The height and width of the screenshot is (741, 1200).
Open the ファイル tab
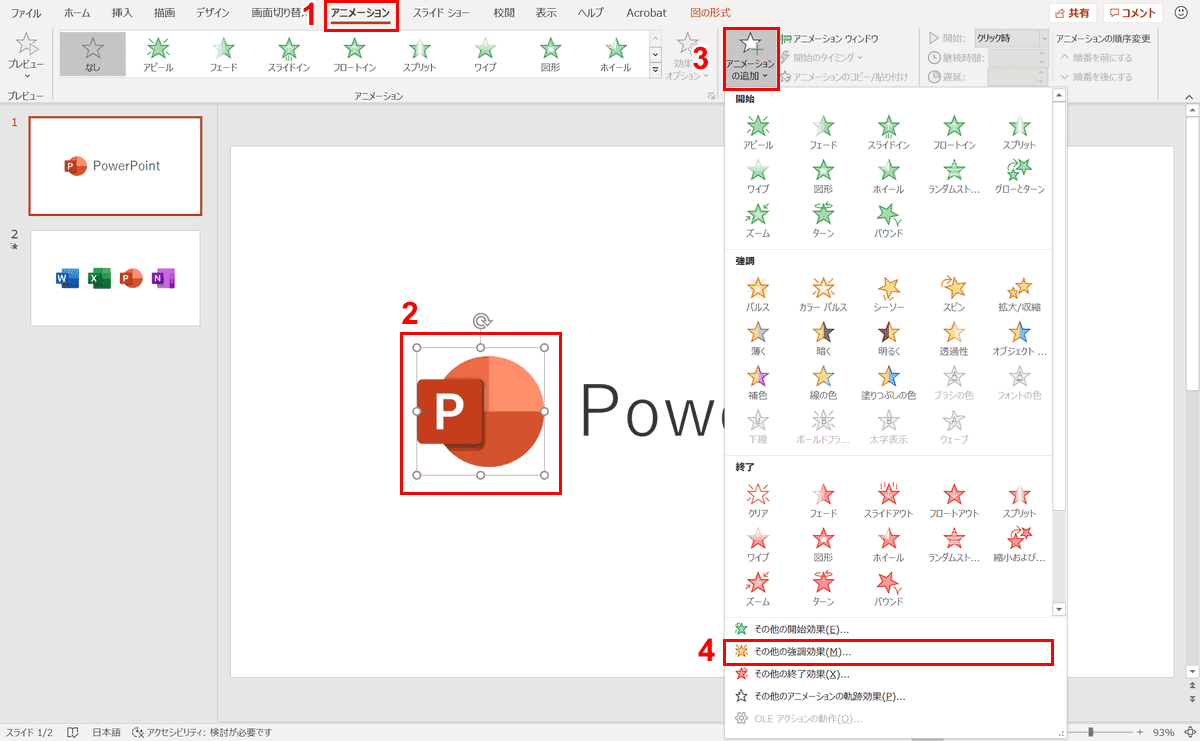coord(26,14)
